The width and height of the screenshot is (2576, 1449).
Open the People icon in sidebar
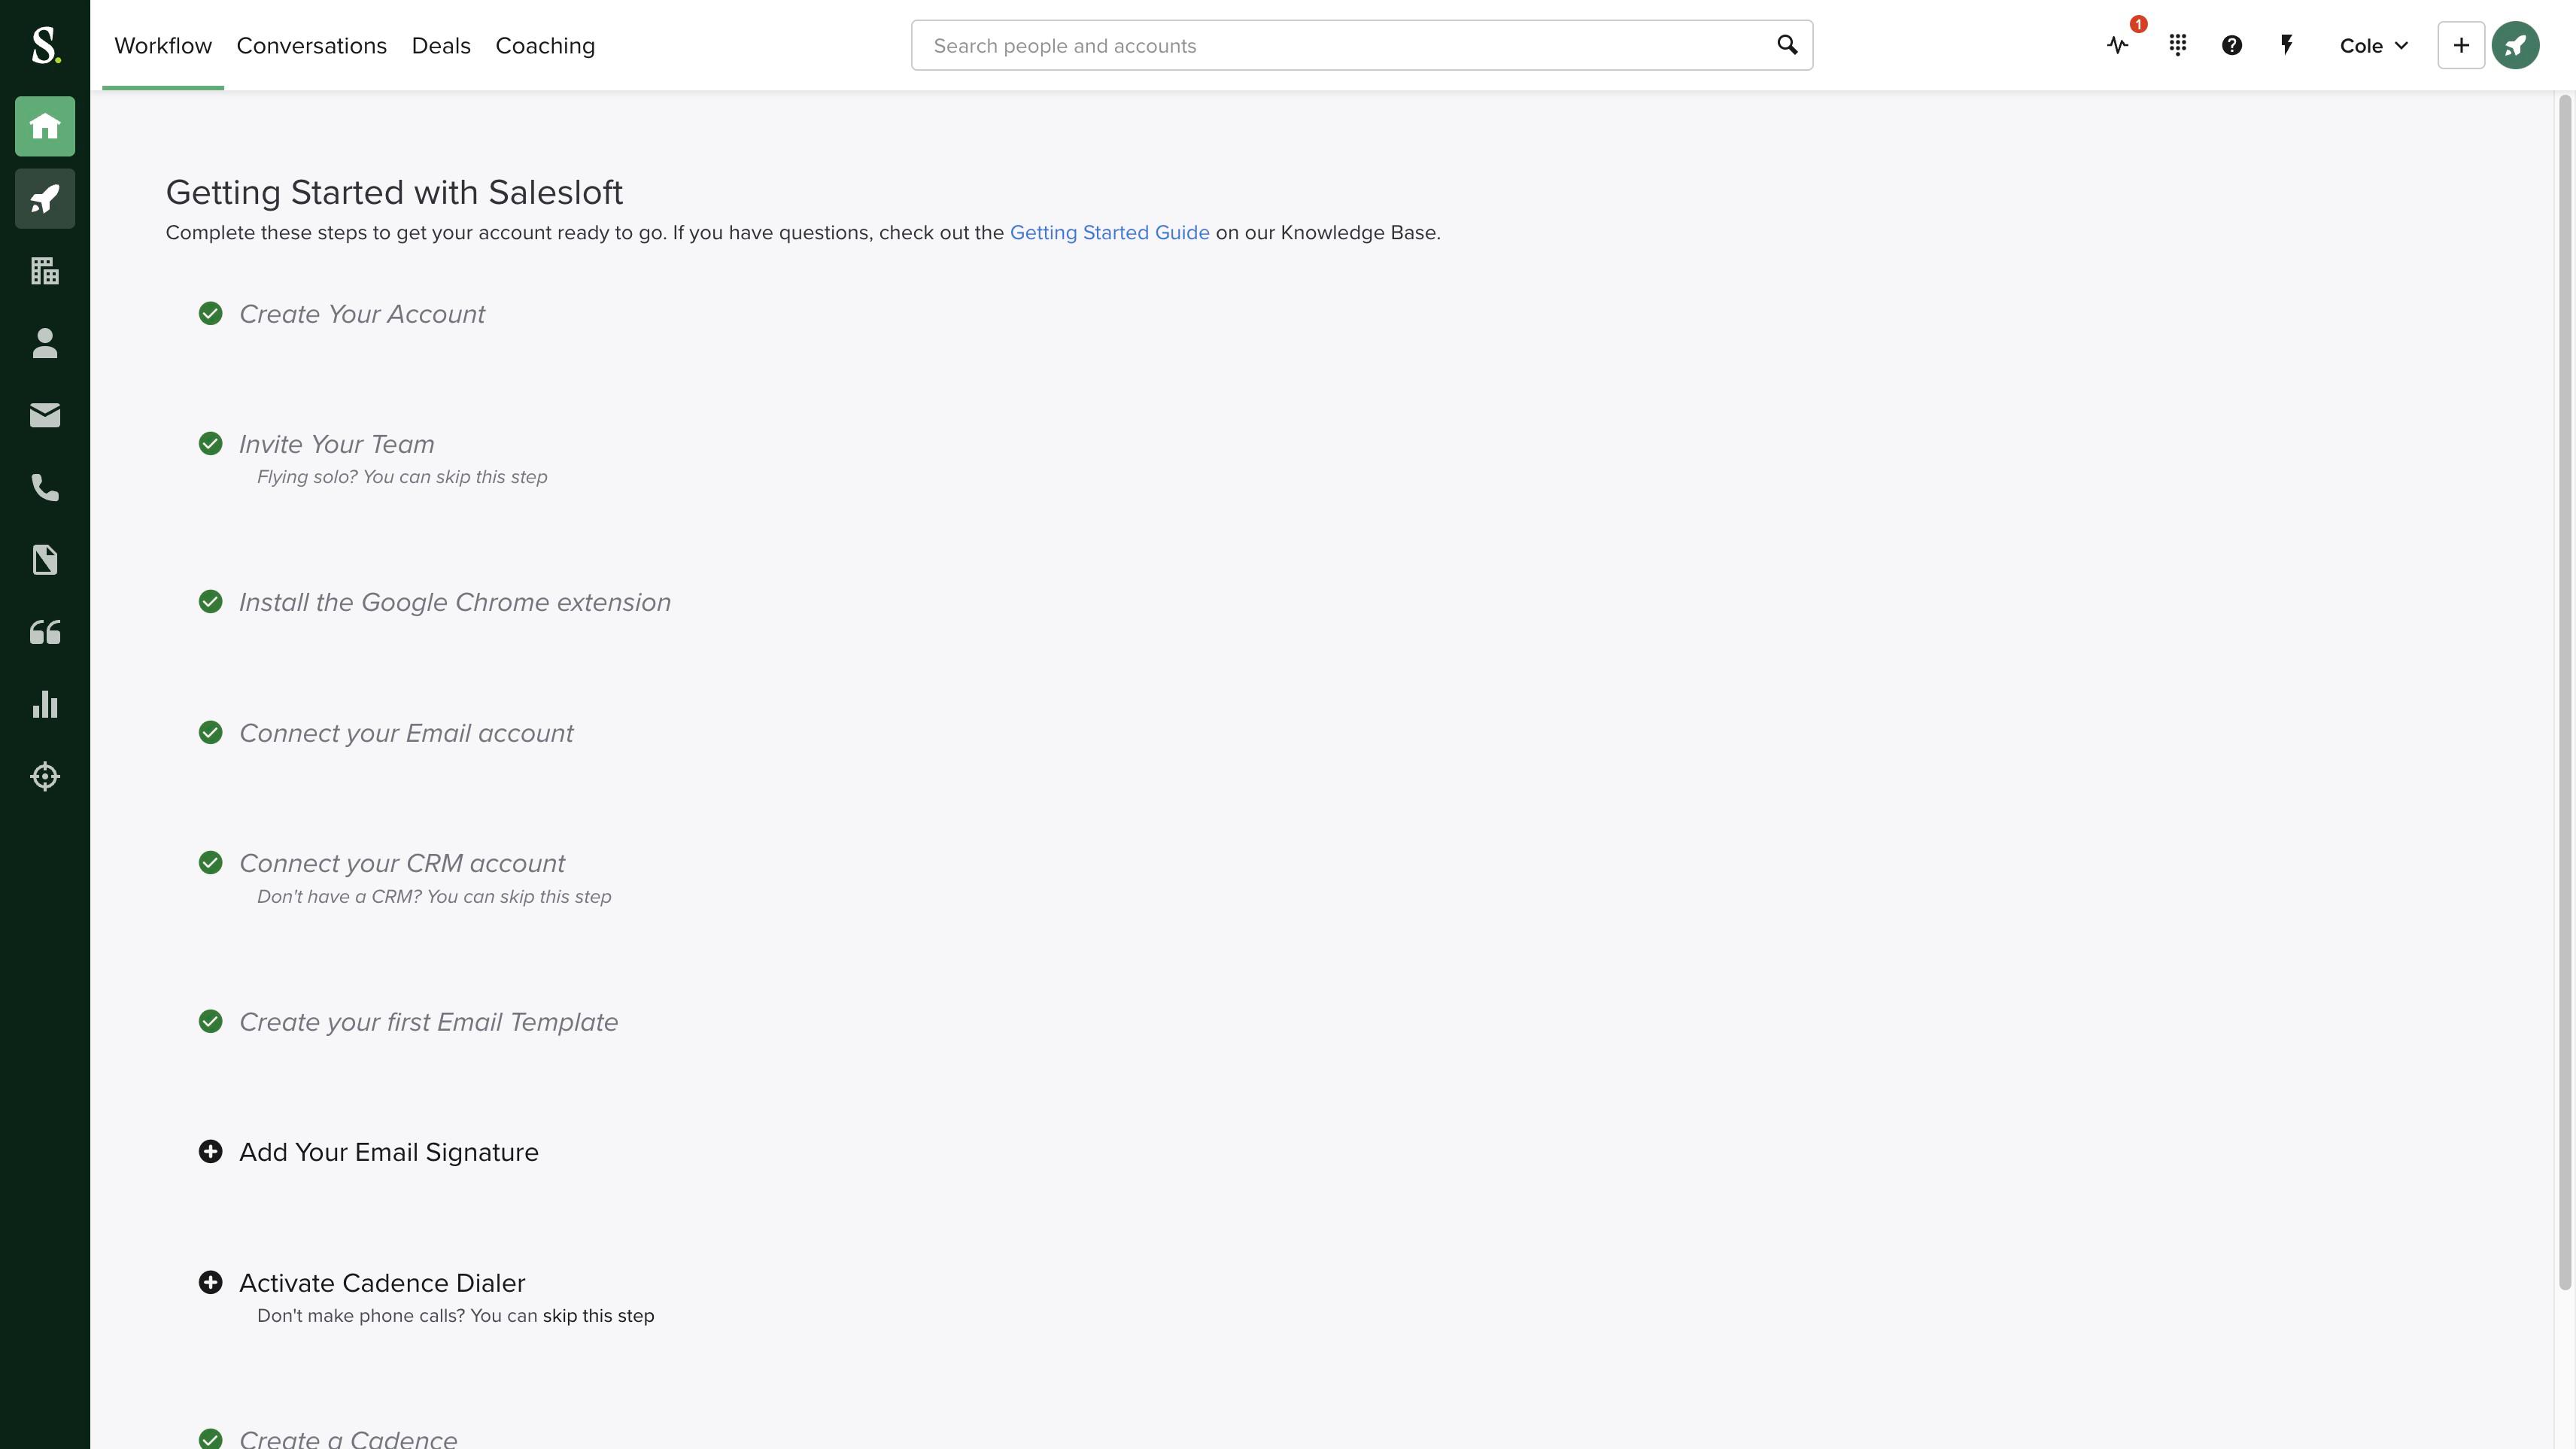click(45, 343)
